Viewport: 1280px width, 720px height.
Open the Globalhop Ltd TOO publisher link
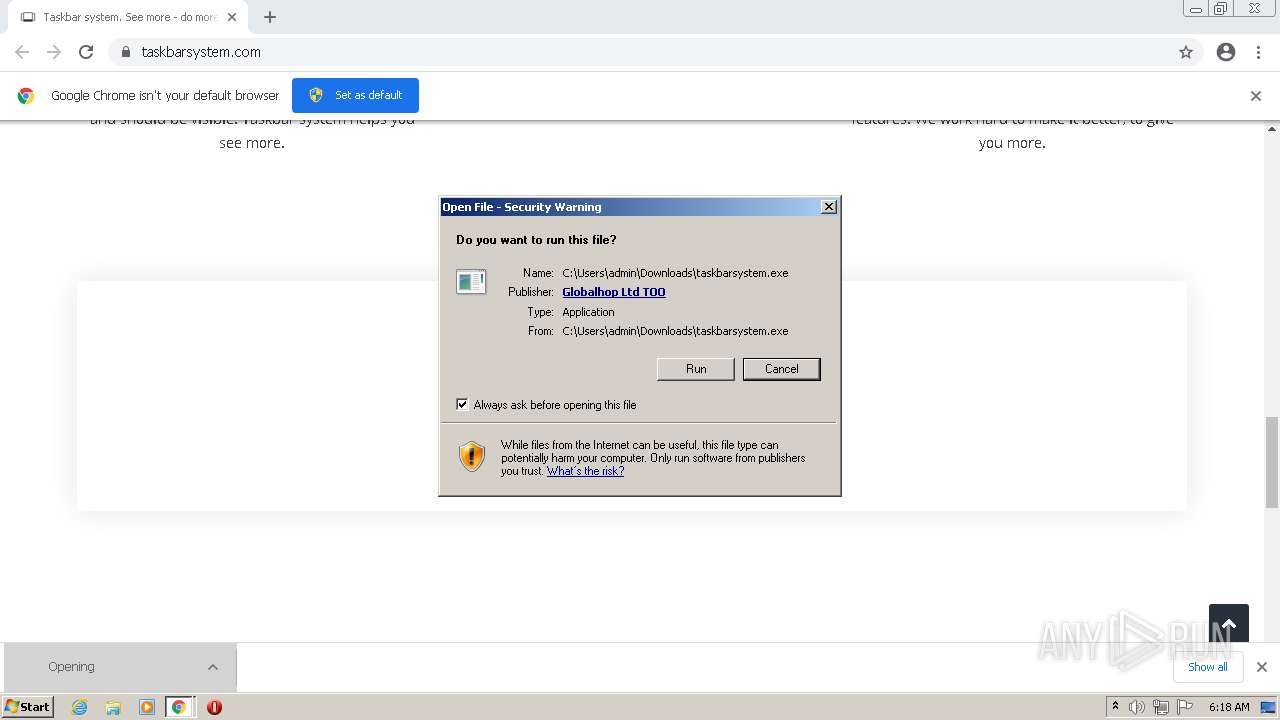614,292
